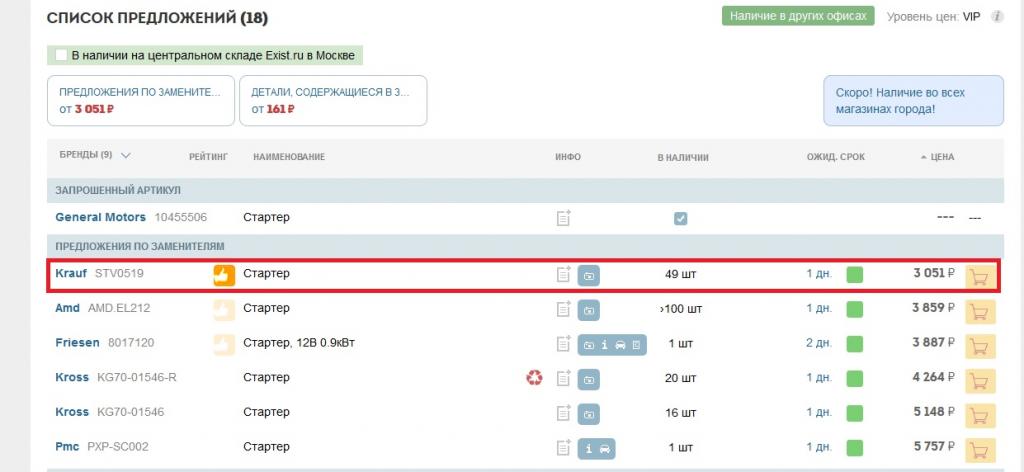Click the Наименование column header
The width and height of the screenshot is (1024, 472).
(x=289, y=157)
